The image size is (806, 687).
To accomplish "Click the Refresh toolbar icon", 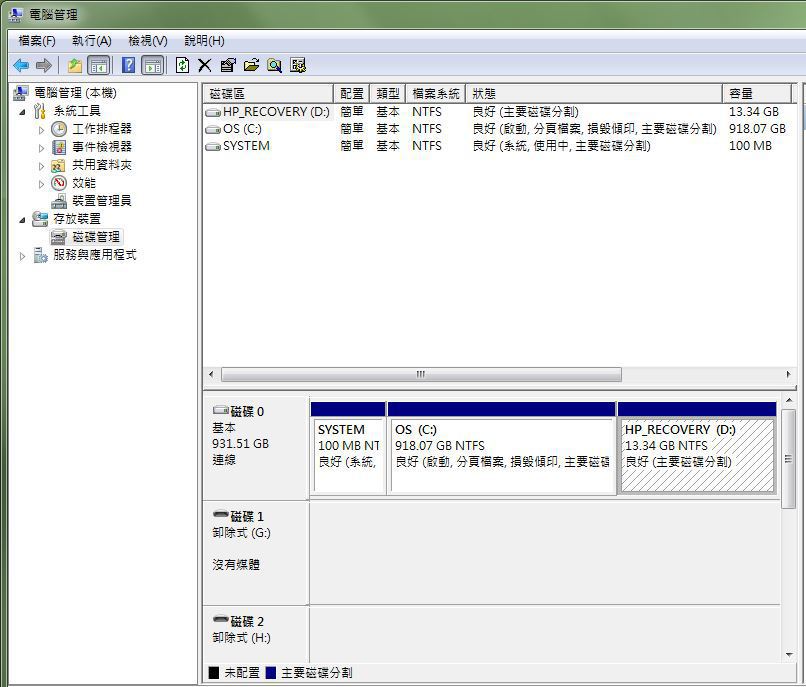I will (x=182, y=65).
